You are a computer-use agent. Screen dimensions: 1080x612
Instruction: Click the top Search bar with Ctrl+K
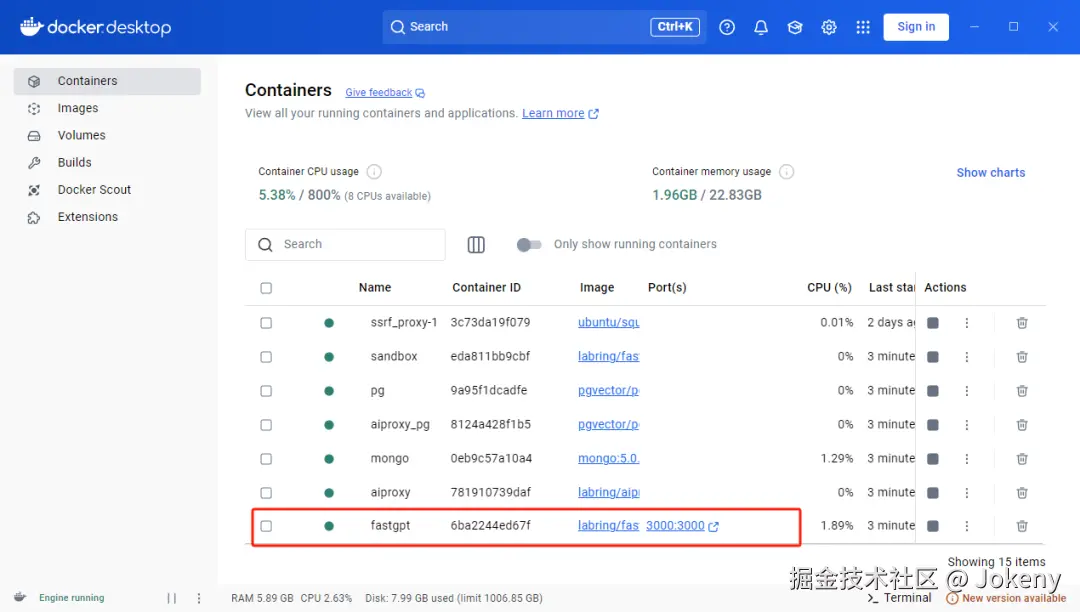point(544,27)
